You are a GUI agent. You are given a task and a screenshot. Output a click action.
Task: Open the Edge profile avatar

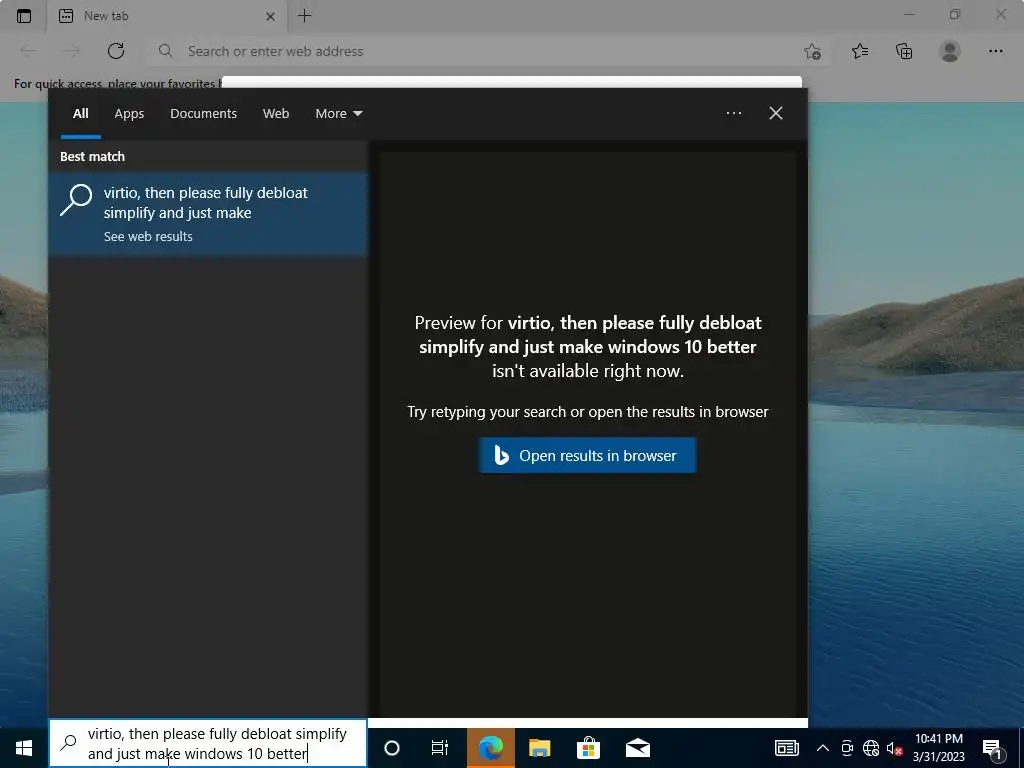tap(950, 51)
